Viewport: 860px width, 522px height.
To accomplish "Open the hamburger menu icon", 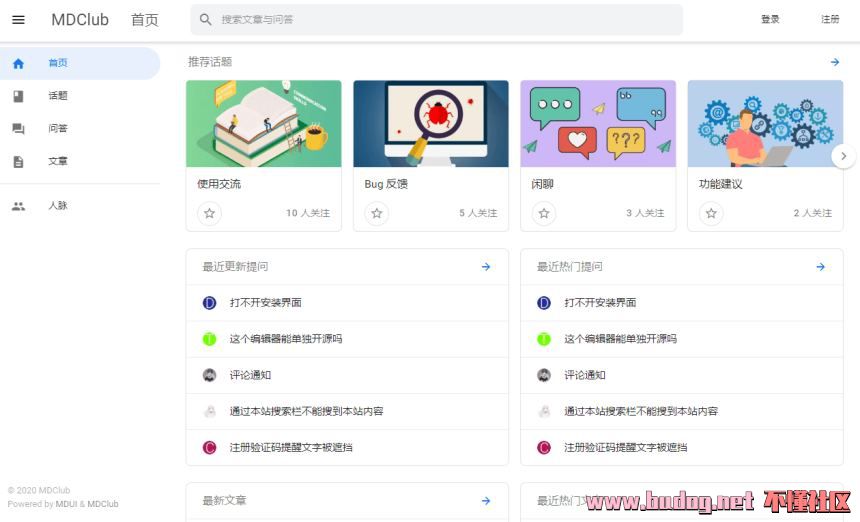I will [x=18, y=20].
